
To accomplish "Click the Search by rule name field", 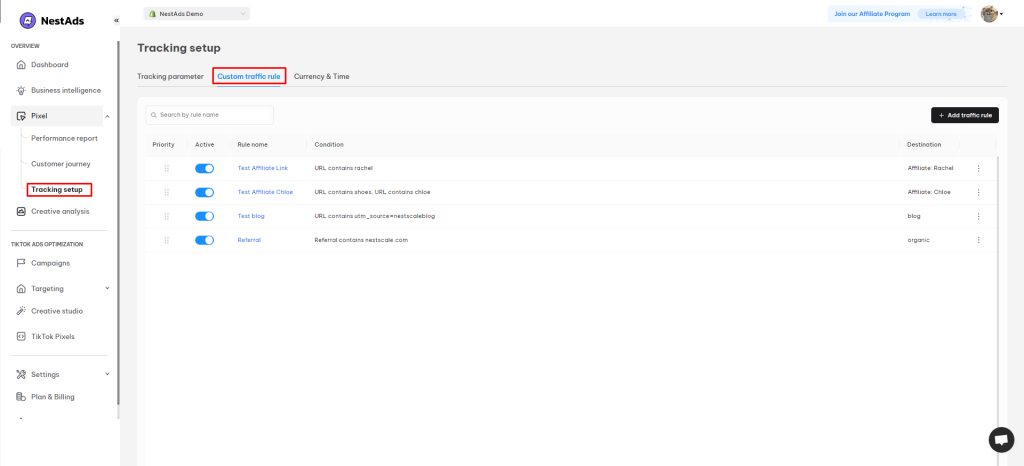I will pyautogui.click(x=209, y=115).
